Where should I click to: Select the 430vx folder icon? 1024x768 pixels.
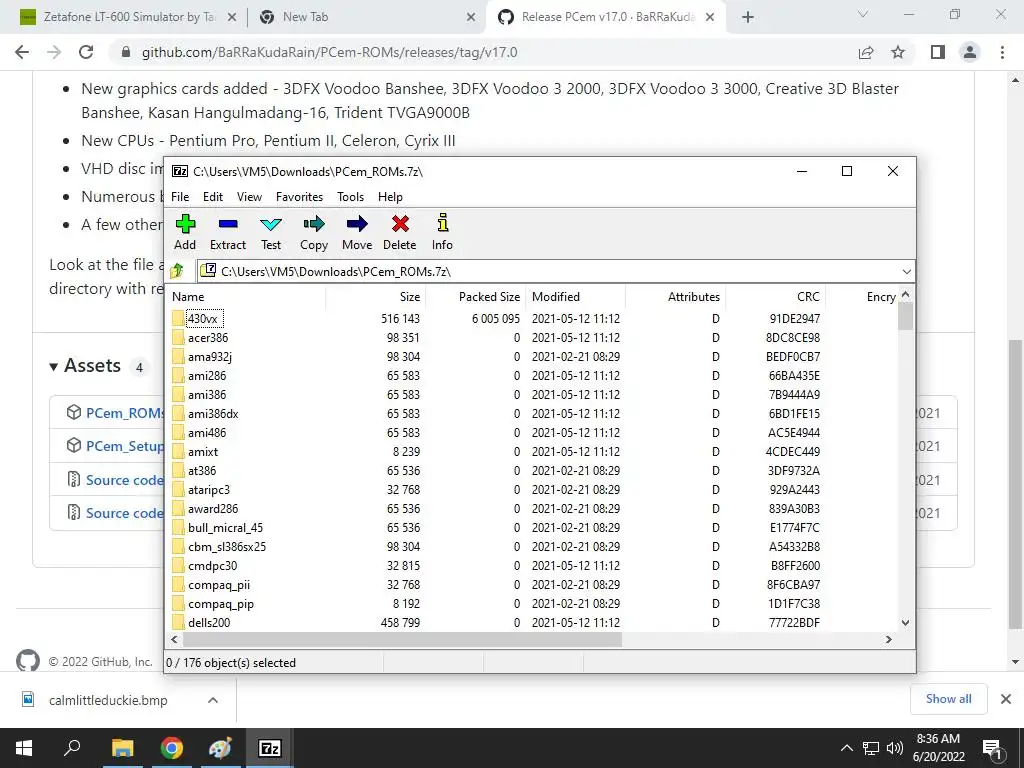(x=178, y=319)
